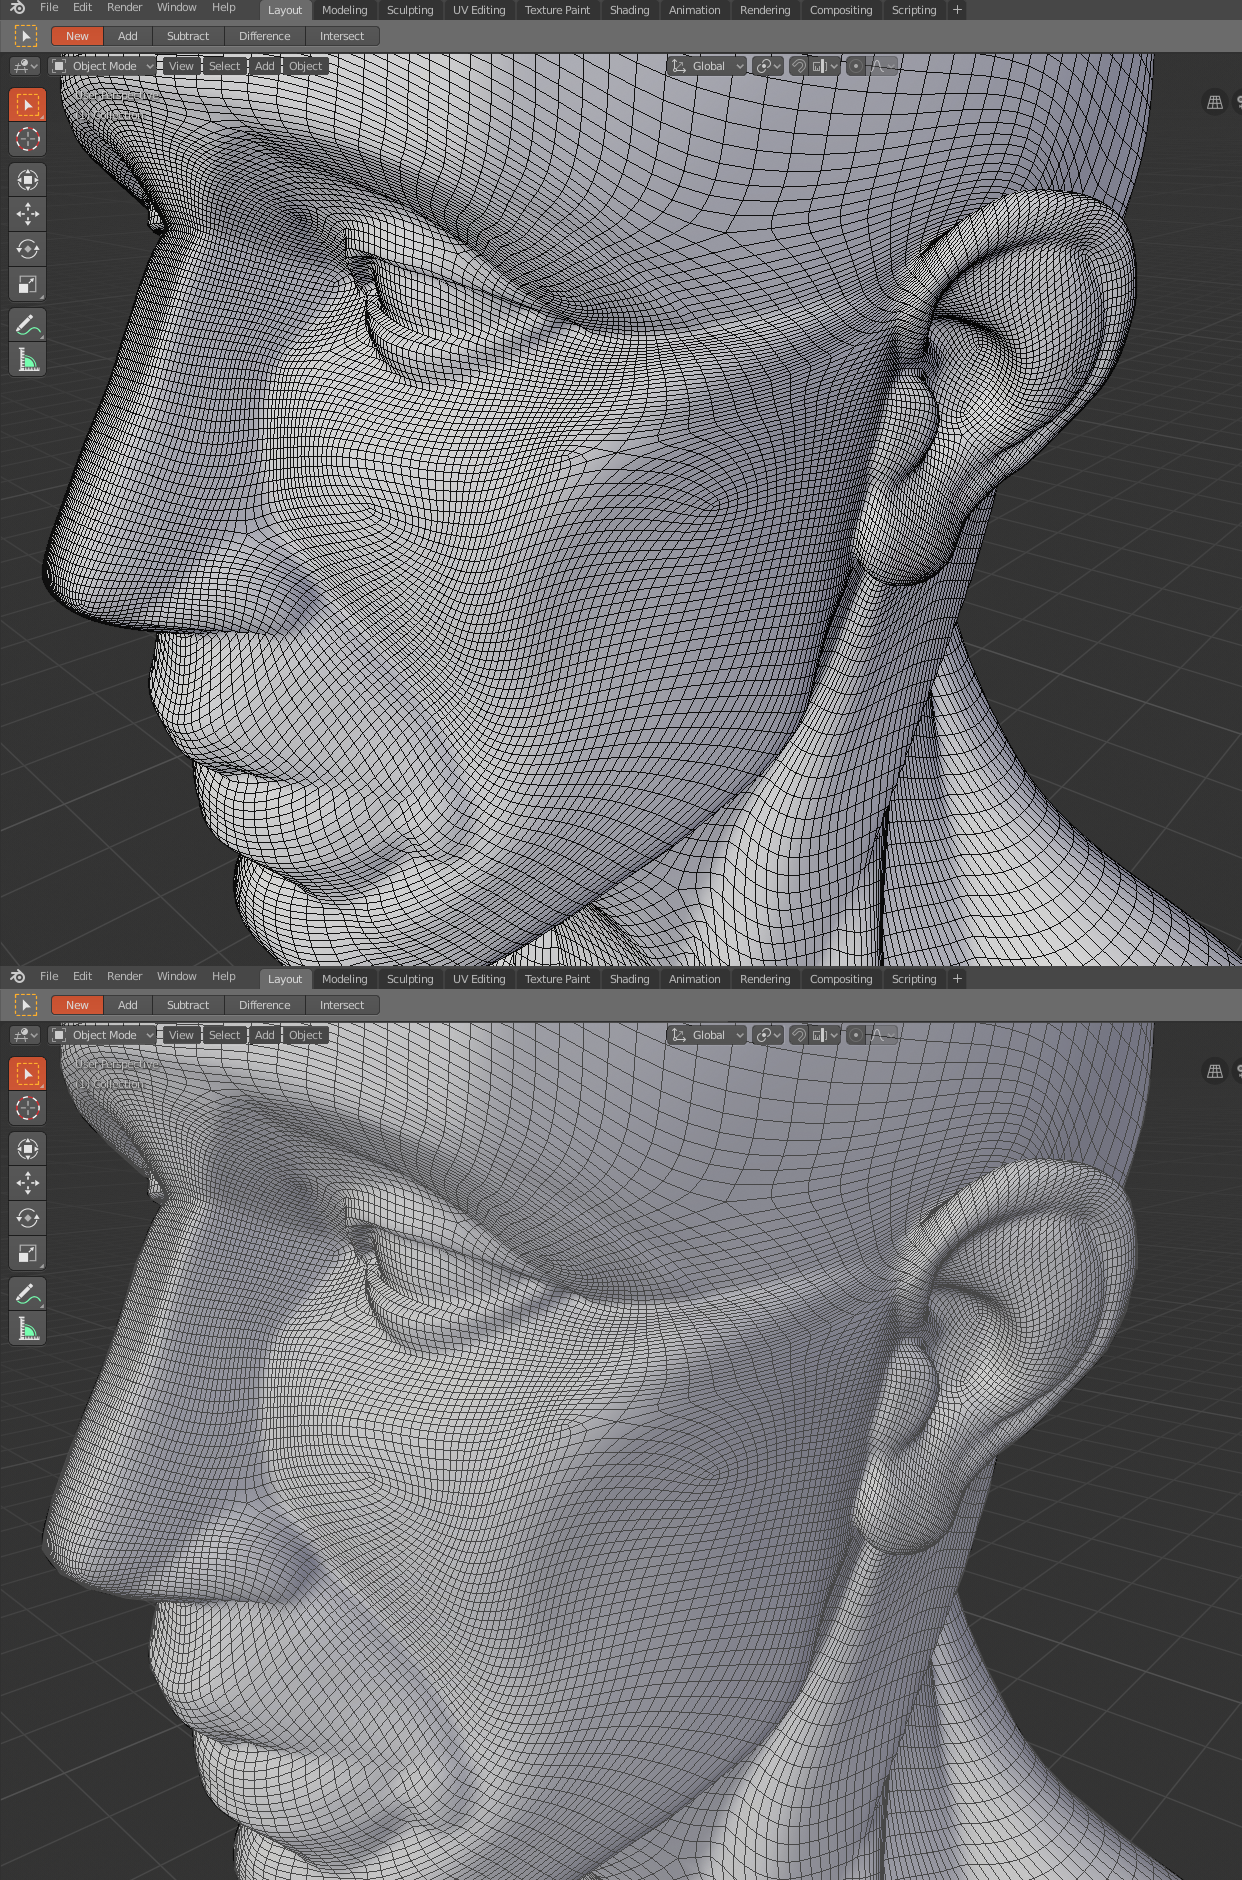Open the Edit menu in lower window

(82, 977)
